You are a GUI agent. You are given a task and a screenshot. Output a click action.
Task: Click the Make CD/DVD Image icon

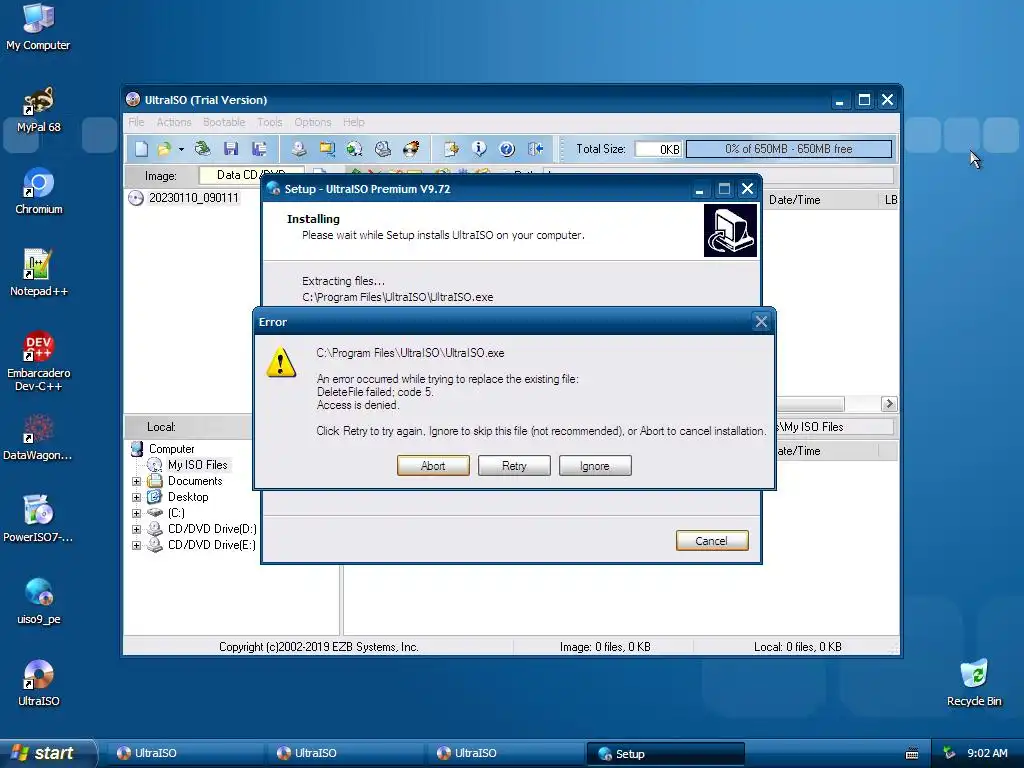[299, 149]
